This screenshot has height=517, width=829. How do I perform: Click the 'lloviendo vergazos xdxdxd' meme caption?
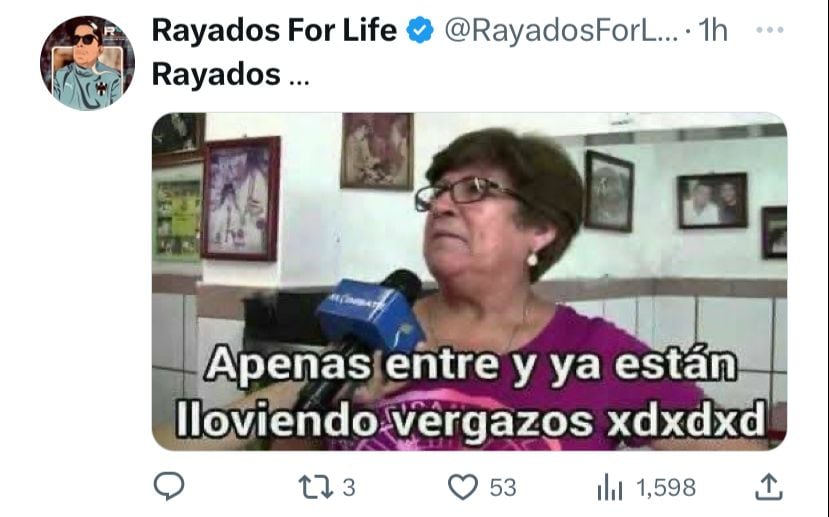tap(471, 421)
